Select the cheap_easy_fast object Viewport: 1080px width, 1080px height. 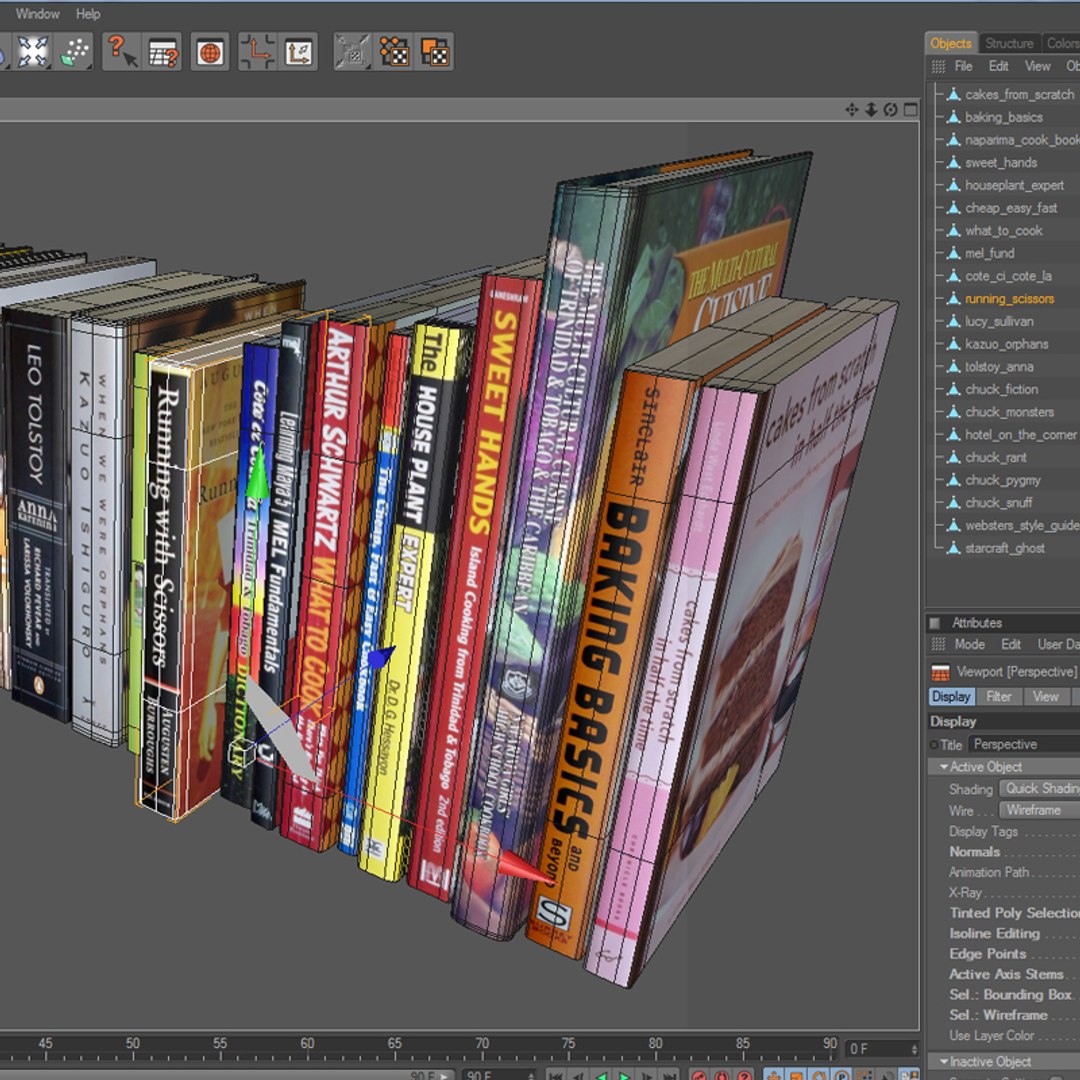point(1010,208)
